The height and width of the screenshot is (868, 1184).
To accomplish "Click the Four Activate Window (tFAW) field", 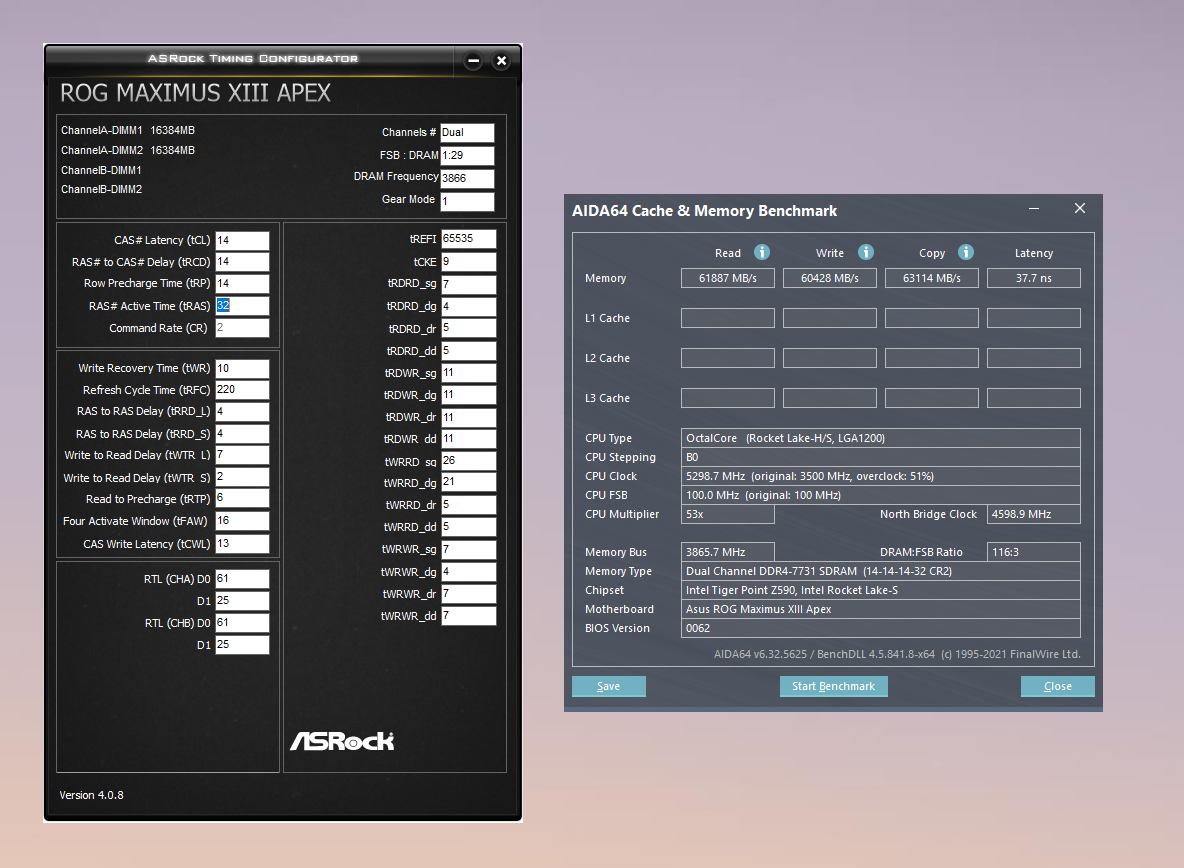I will (242, 521).
